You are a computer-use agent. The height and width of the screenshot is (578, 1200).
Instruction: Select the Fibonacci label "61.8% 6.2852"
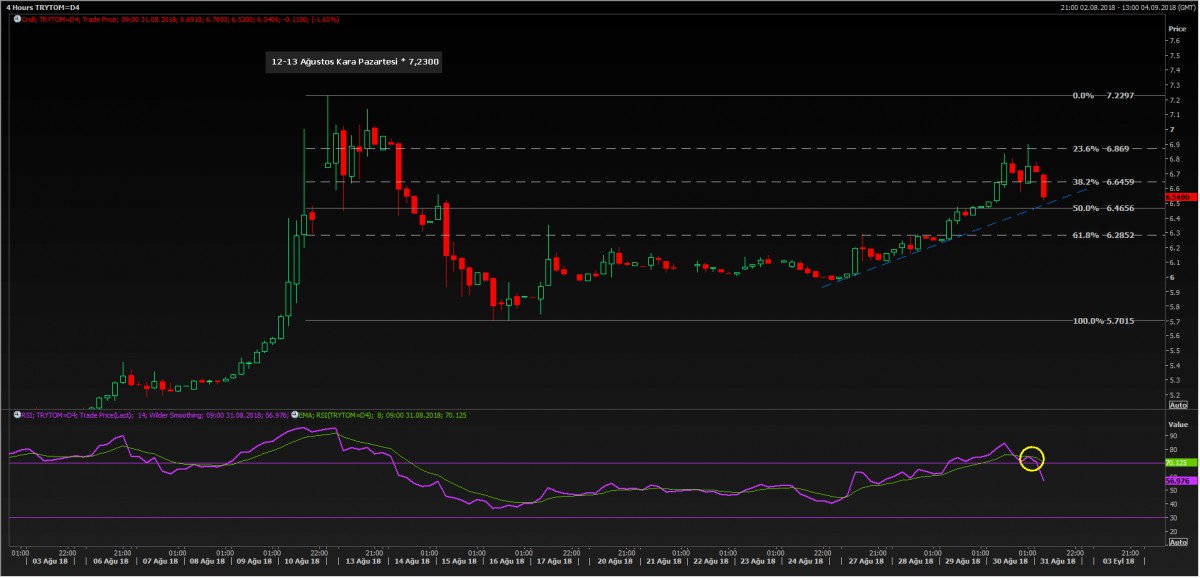pyautogui.click(x=1103, y=235)
